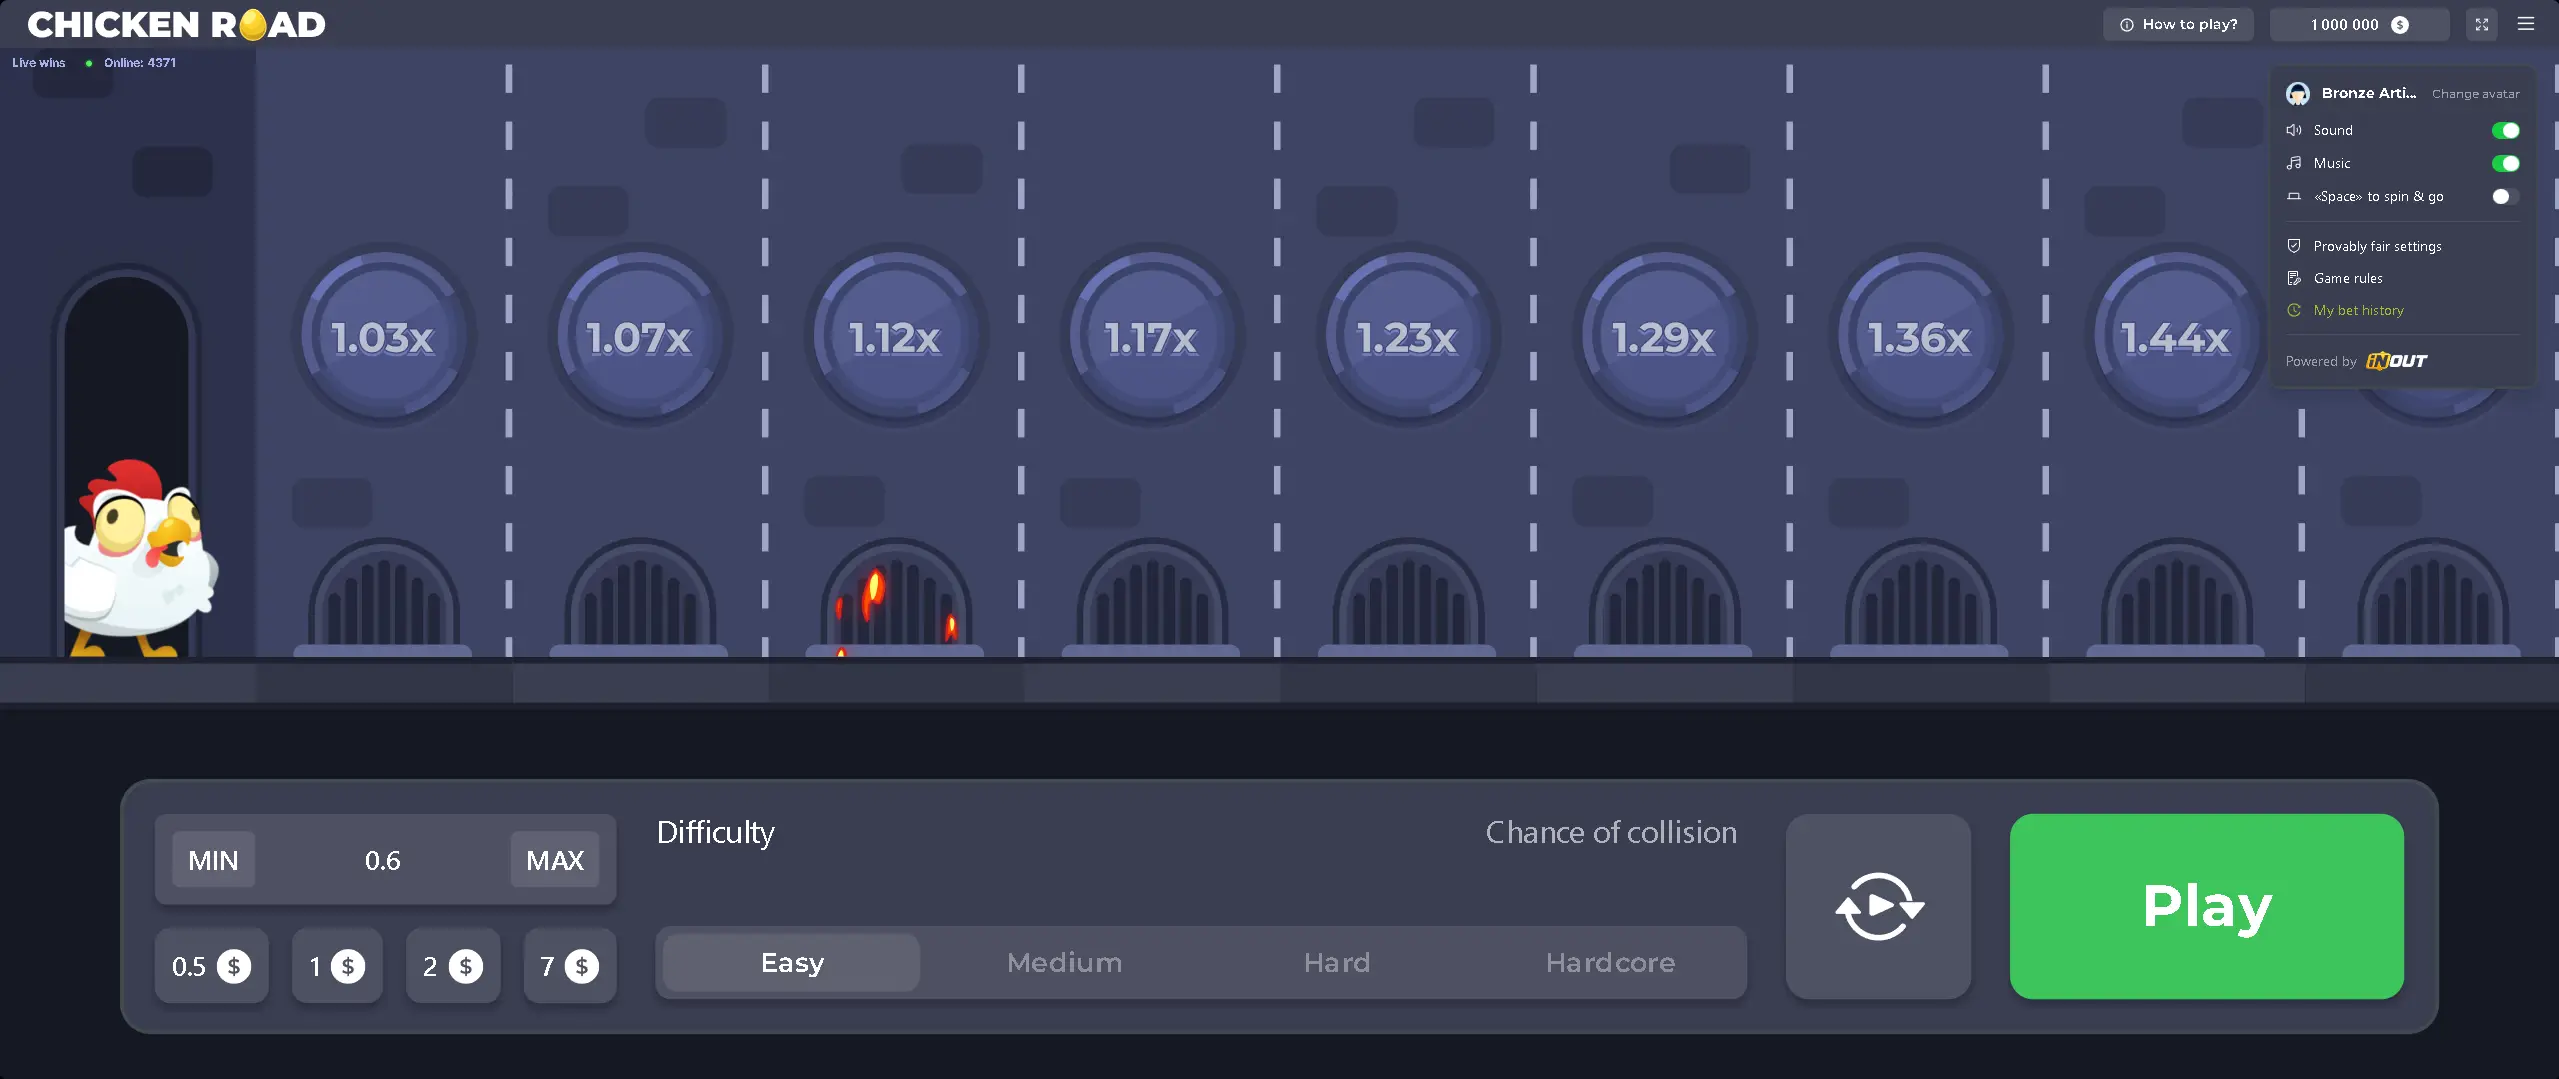2559x1079 pixels.
Task: Switch to Hard difficulty
Action: [x=1336, y=962]
